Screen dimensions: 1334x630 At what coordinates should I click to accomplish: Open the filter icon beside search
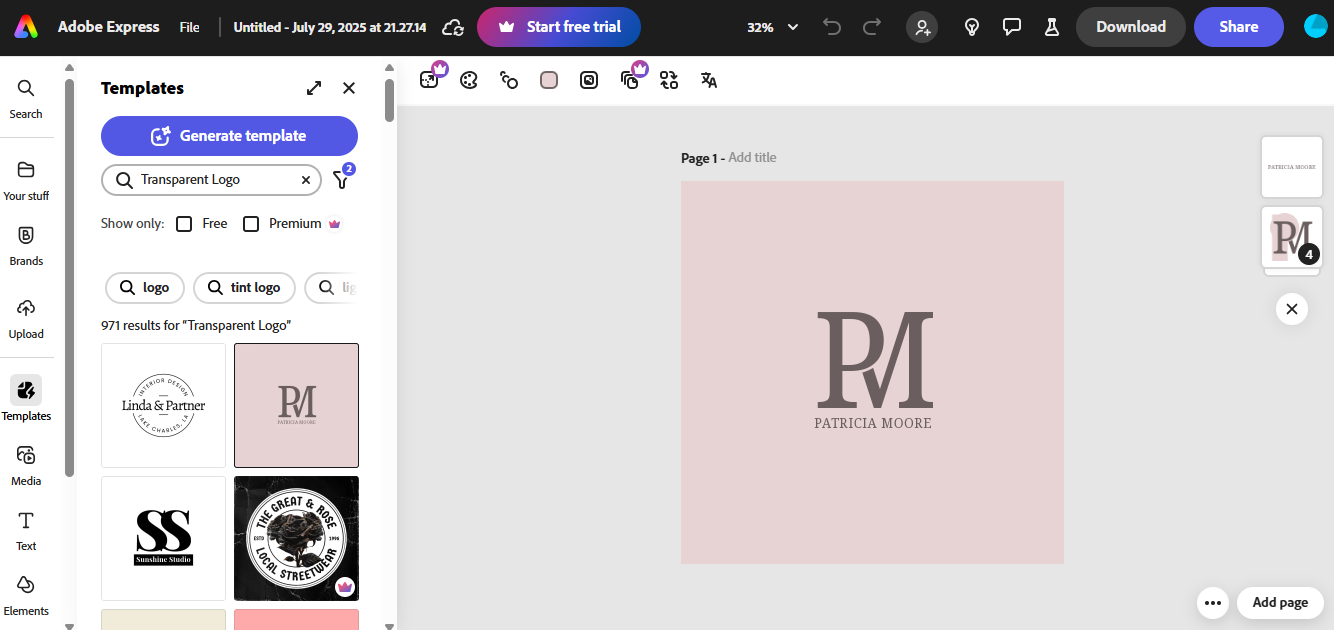coord(341,180)
